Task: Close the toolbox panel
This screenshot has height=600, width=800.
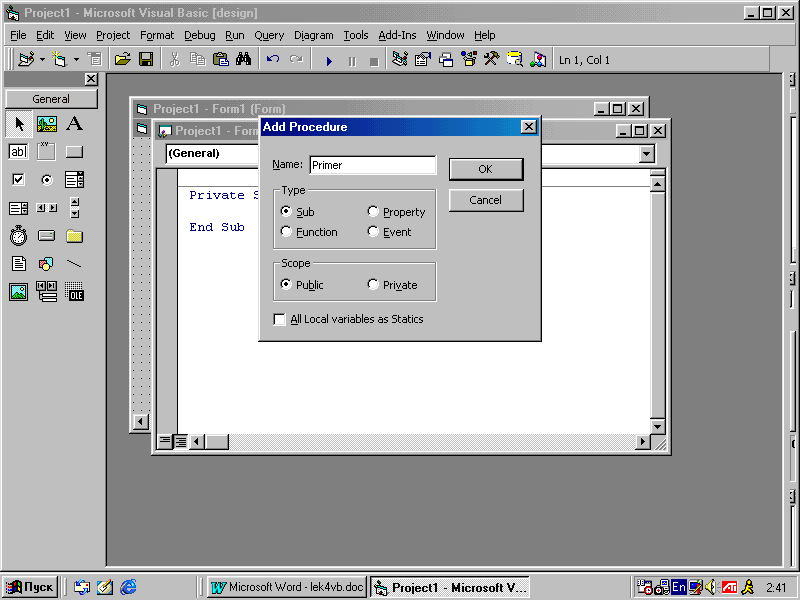Action: (x=91, y=79)
